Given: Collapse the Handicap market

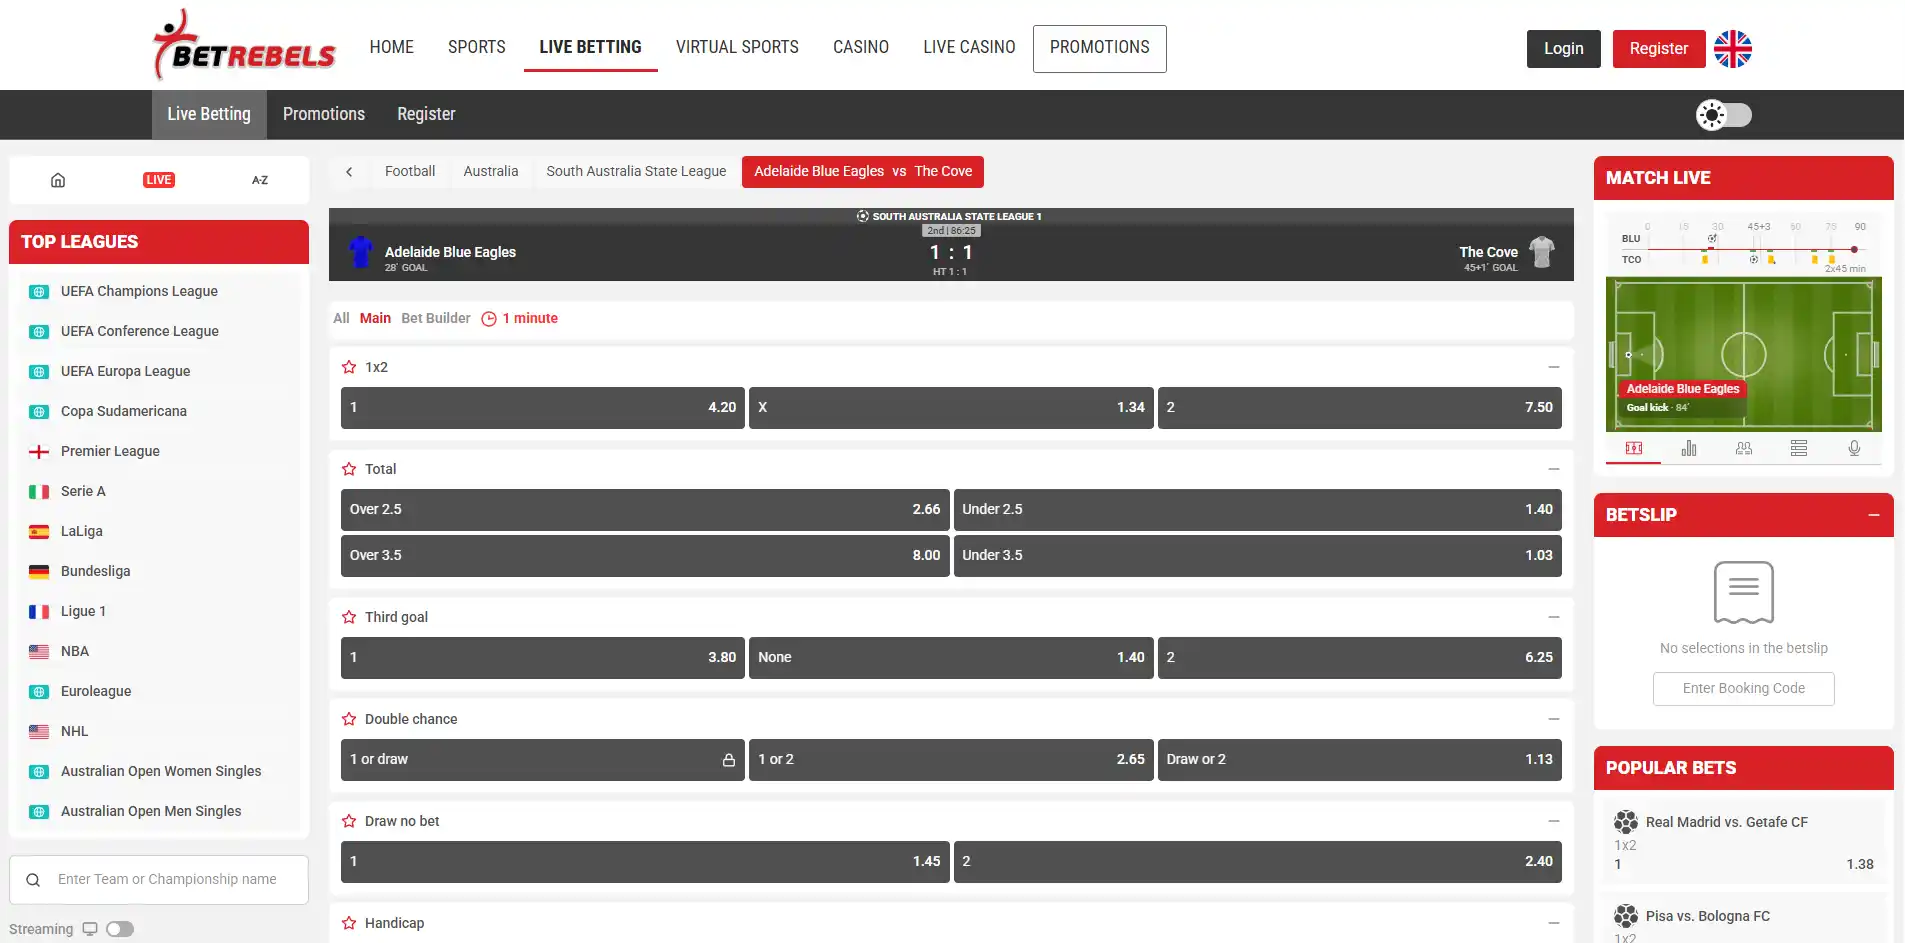Looking at the screenshot, I should 1554,923.
